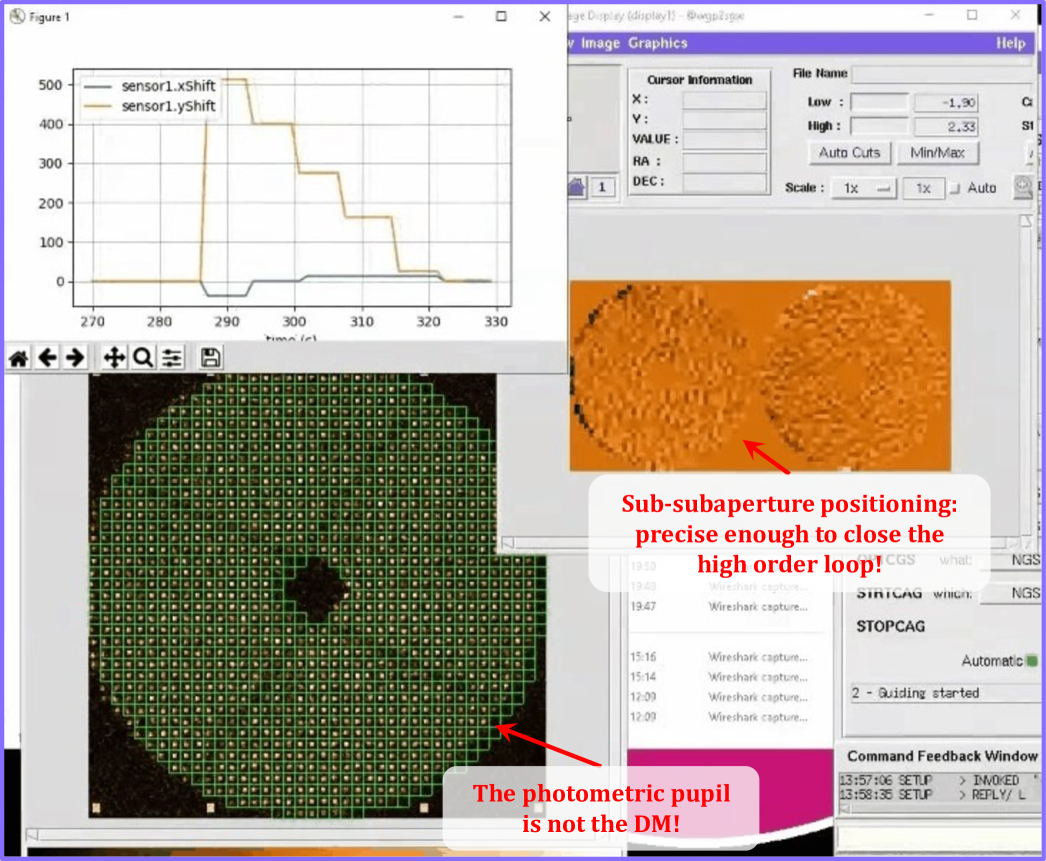Go forward to the next plot view
1046x861 pixels.
pyautogui.click(x=74, y=357)
